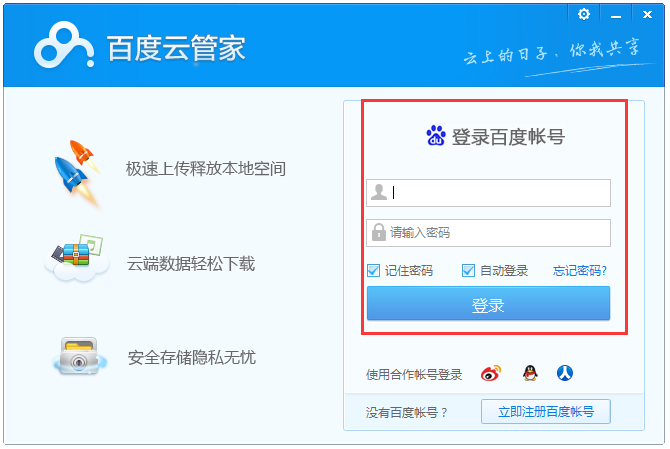Click the padlock icon in password field
670x449 pixels.
(x=379, y=232)
